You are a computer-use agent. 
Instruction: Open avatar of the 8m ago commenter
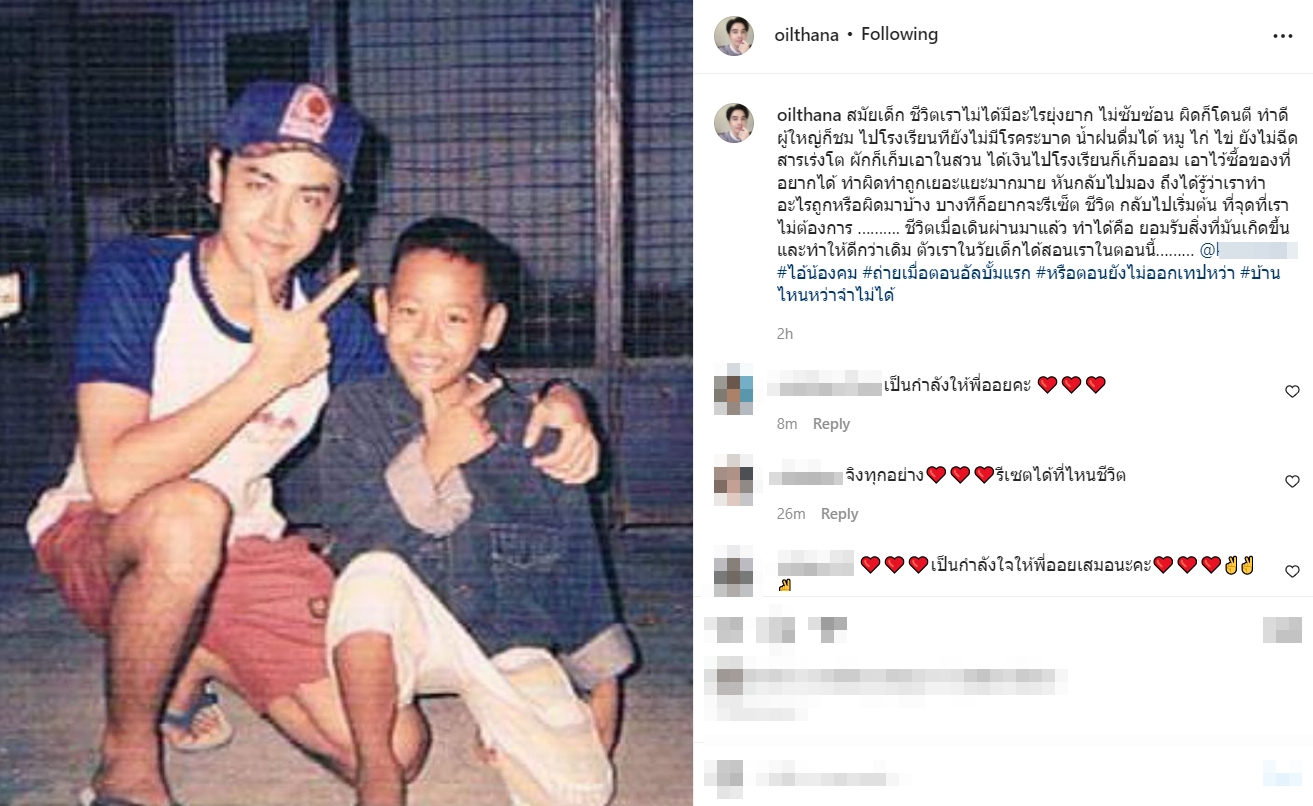pyautogui.click(x=733, y=395)
